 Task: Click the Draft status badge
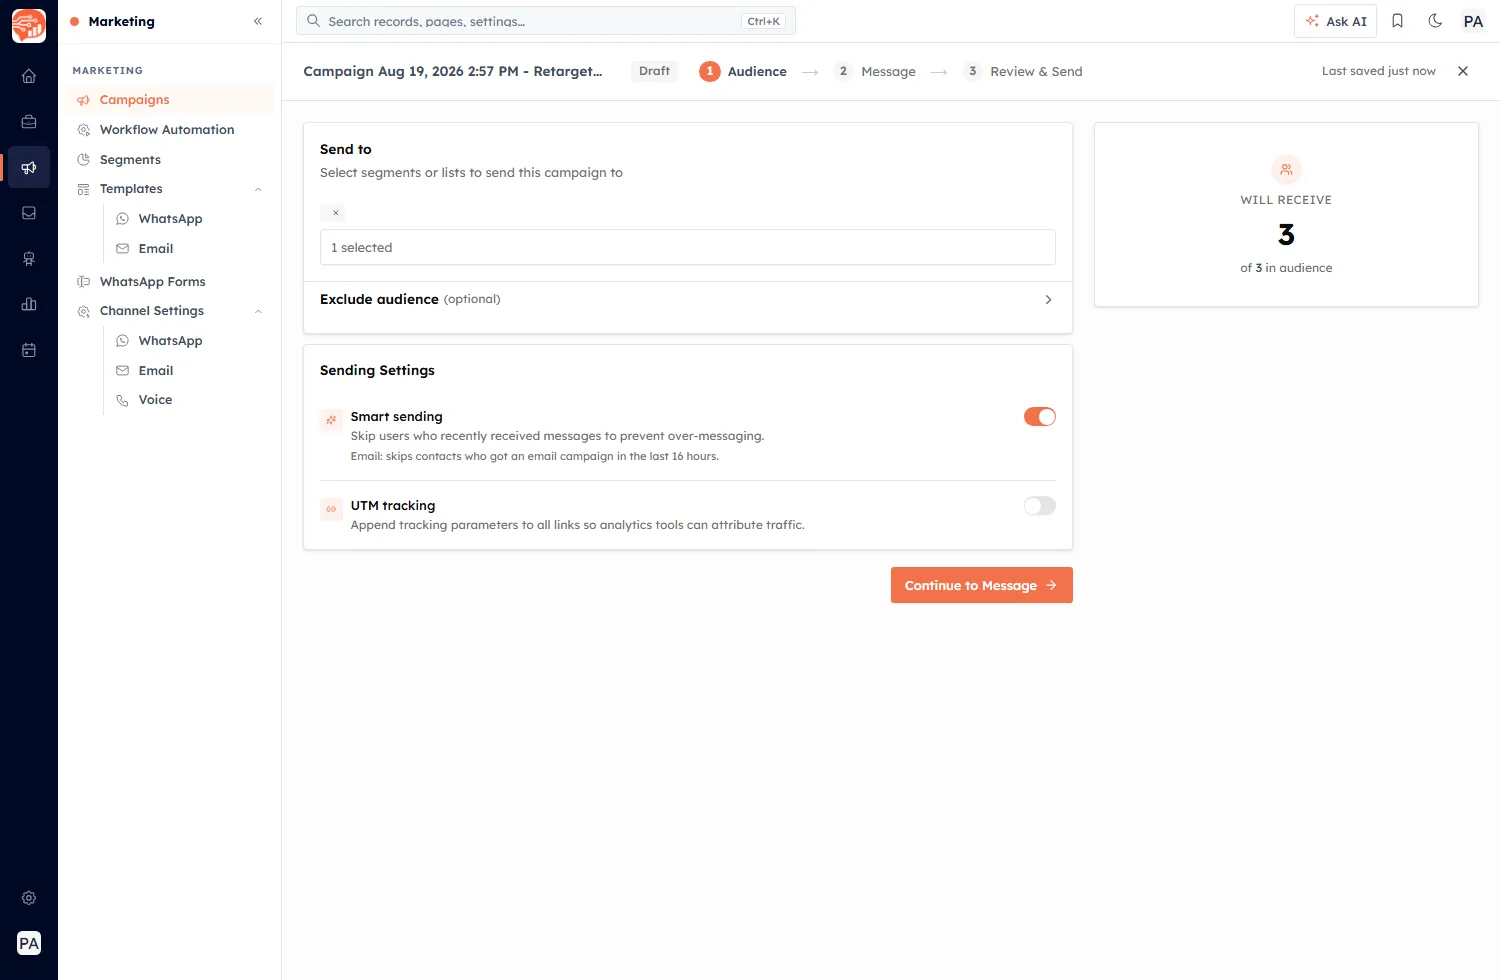tap(654, 71)
